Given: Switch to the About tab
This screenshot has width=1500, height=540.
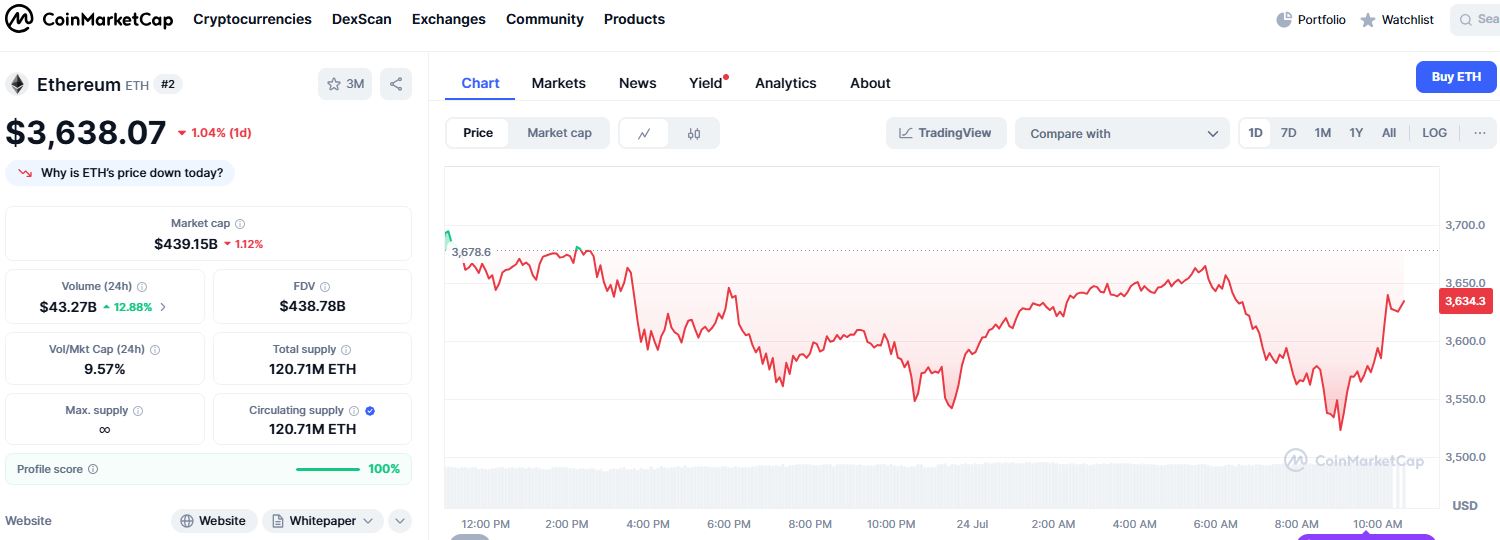Looking at the screenshot, I should pyautogui.click(x=870, y=83).
